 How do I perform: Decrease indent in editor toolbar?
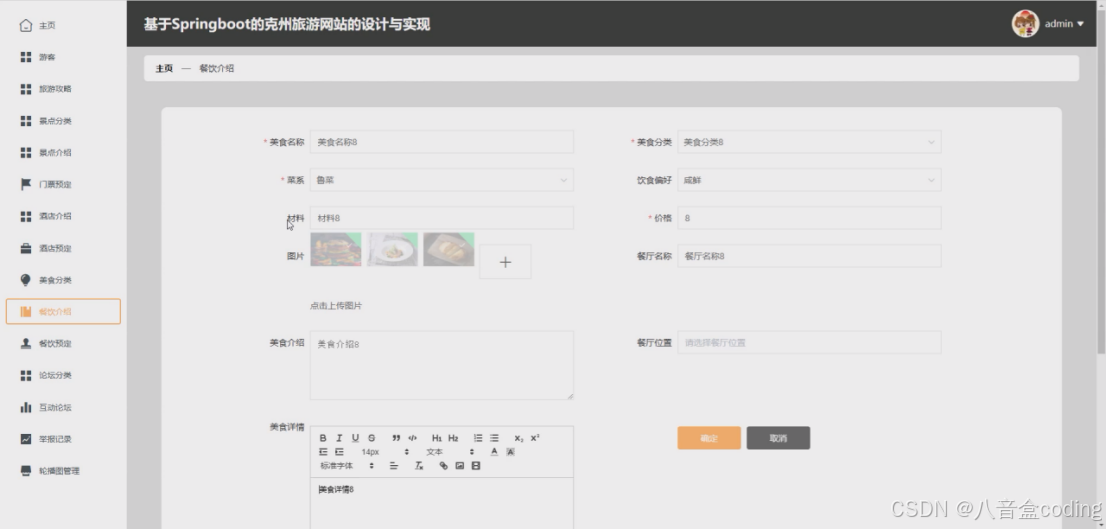pos(323,452)
